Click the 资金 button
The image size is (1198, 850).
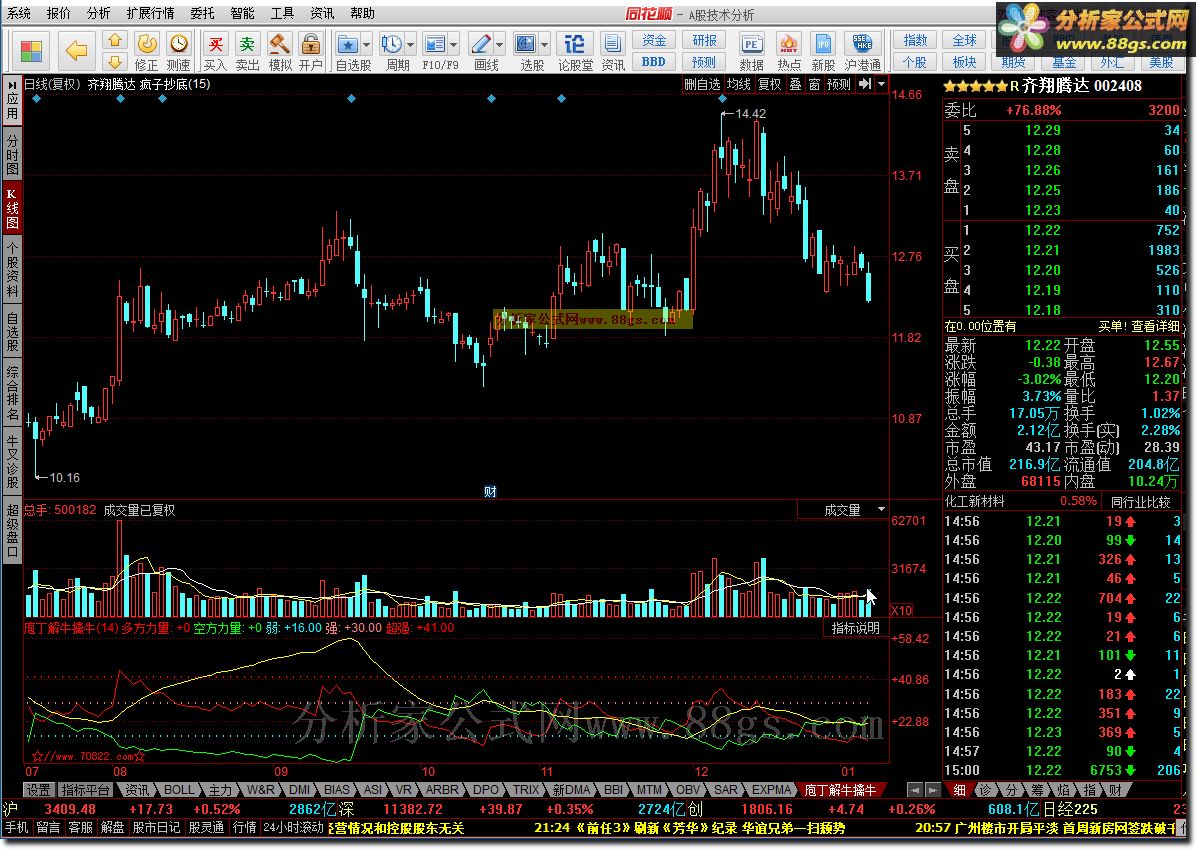click(654, 40)
